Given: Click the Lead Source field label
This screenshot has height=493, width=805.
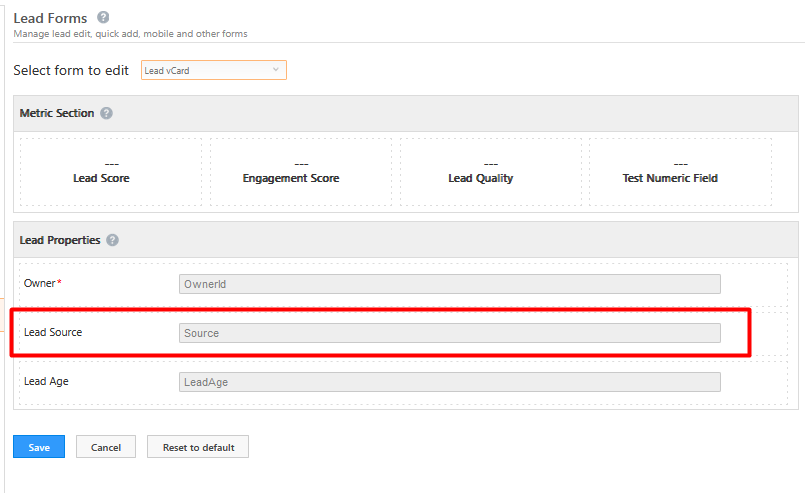Looking at the screenshot, I should (x=53, y=332).
